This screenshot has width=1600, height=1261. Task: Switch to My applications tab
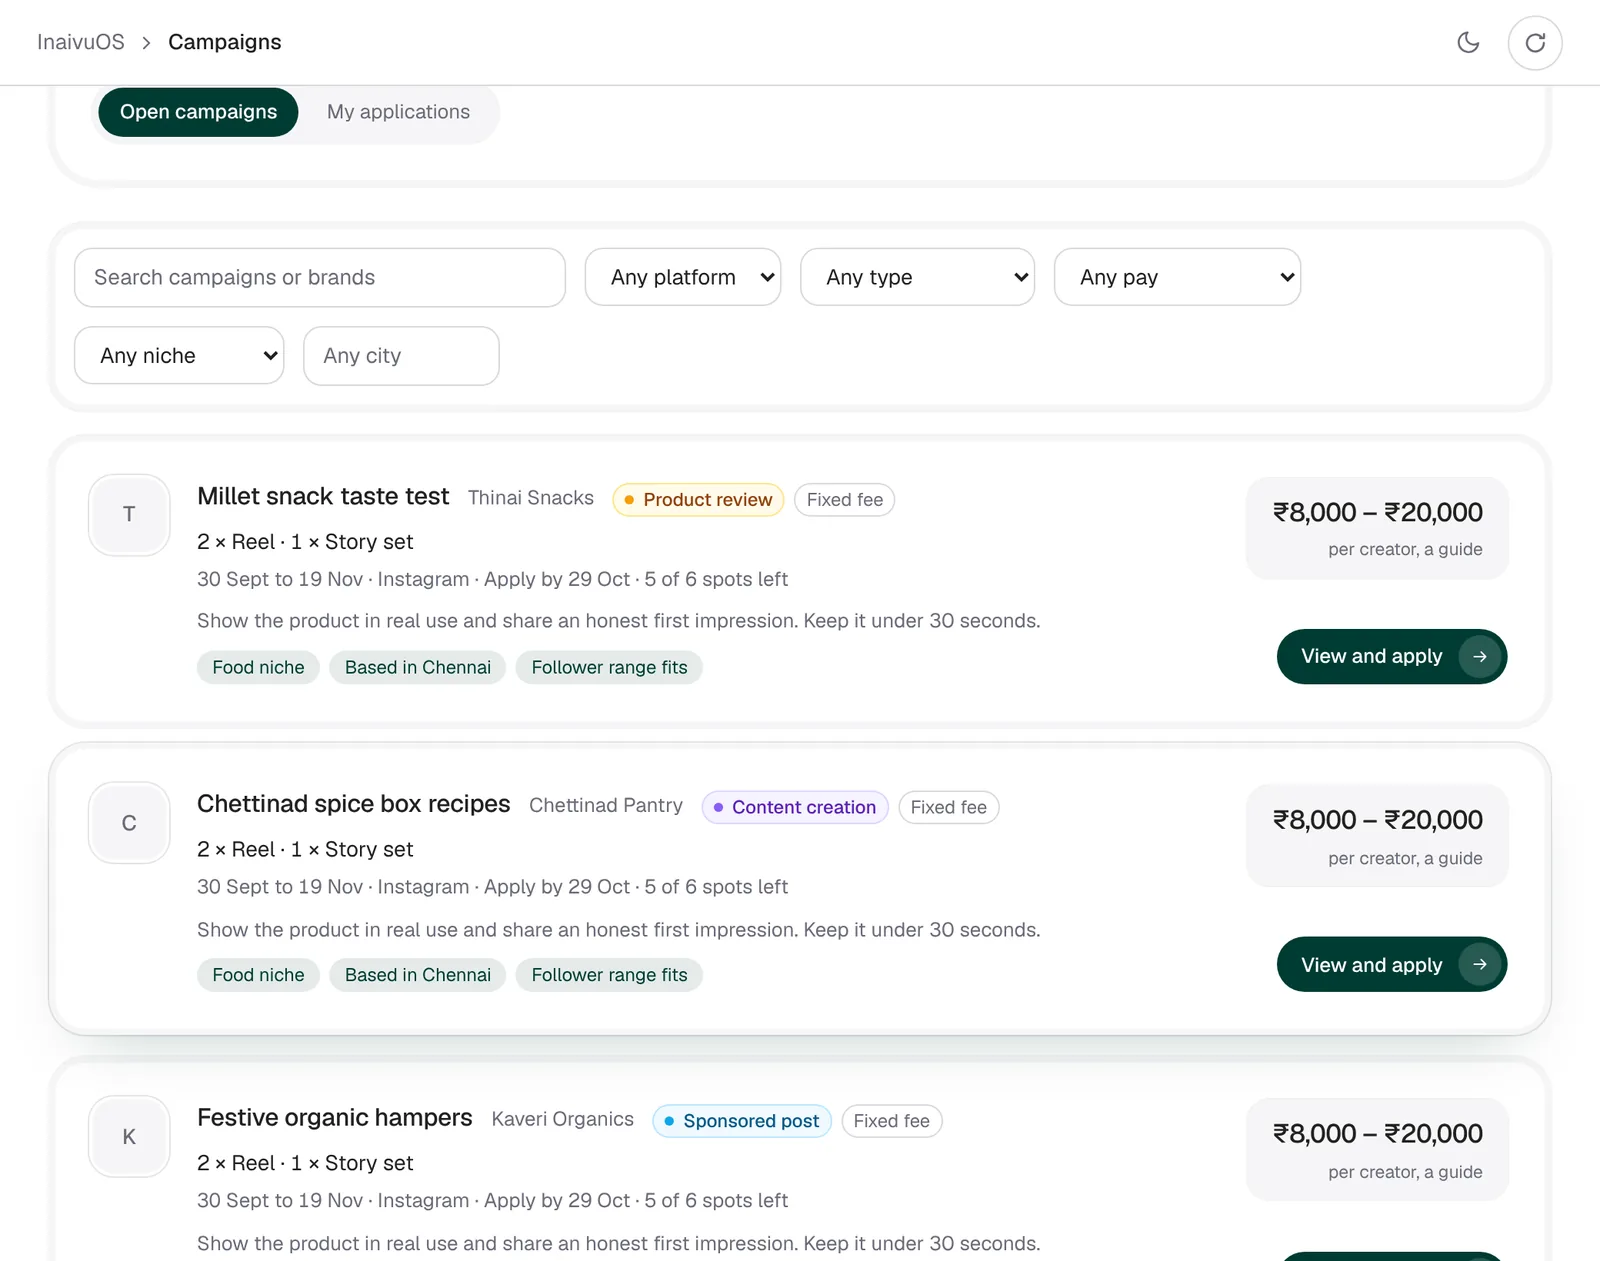coord(398,112)
